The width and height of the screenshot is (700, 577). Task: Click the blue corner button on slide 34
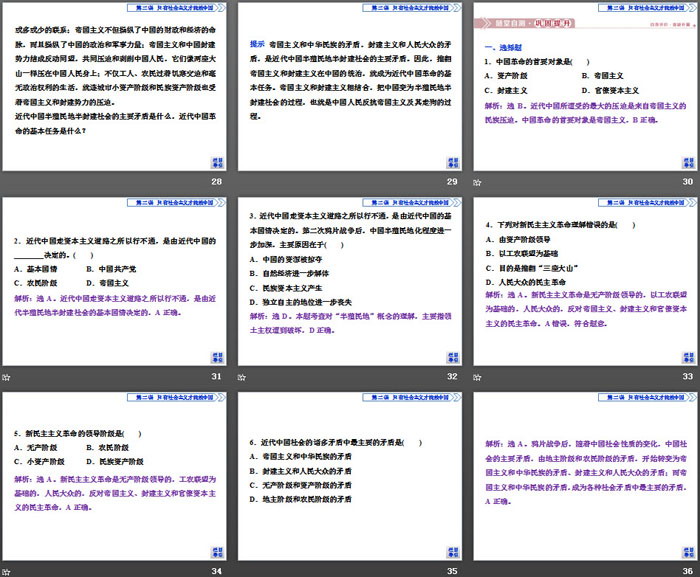(217, 550)
